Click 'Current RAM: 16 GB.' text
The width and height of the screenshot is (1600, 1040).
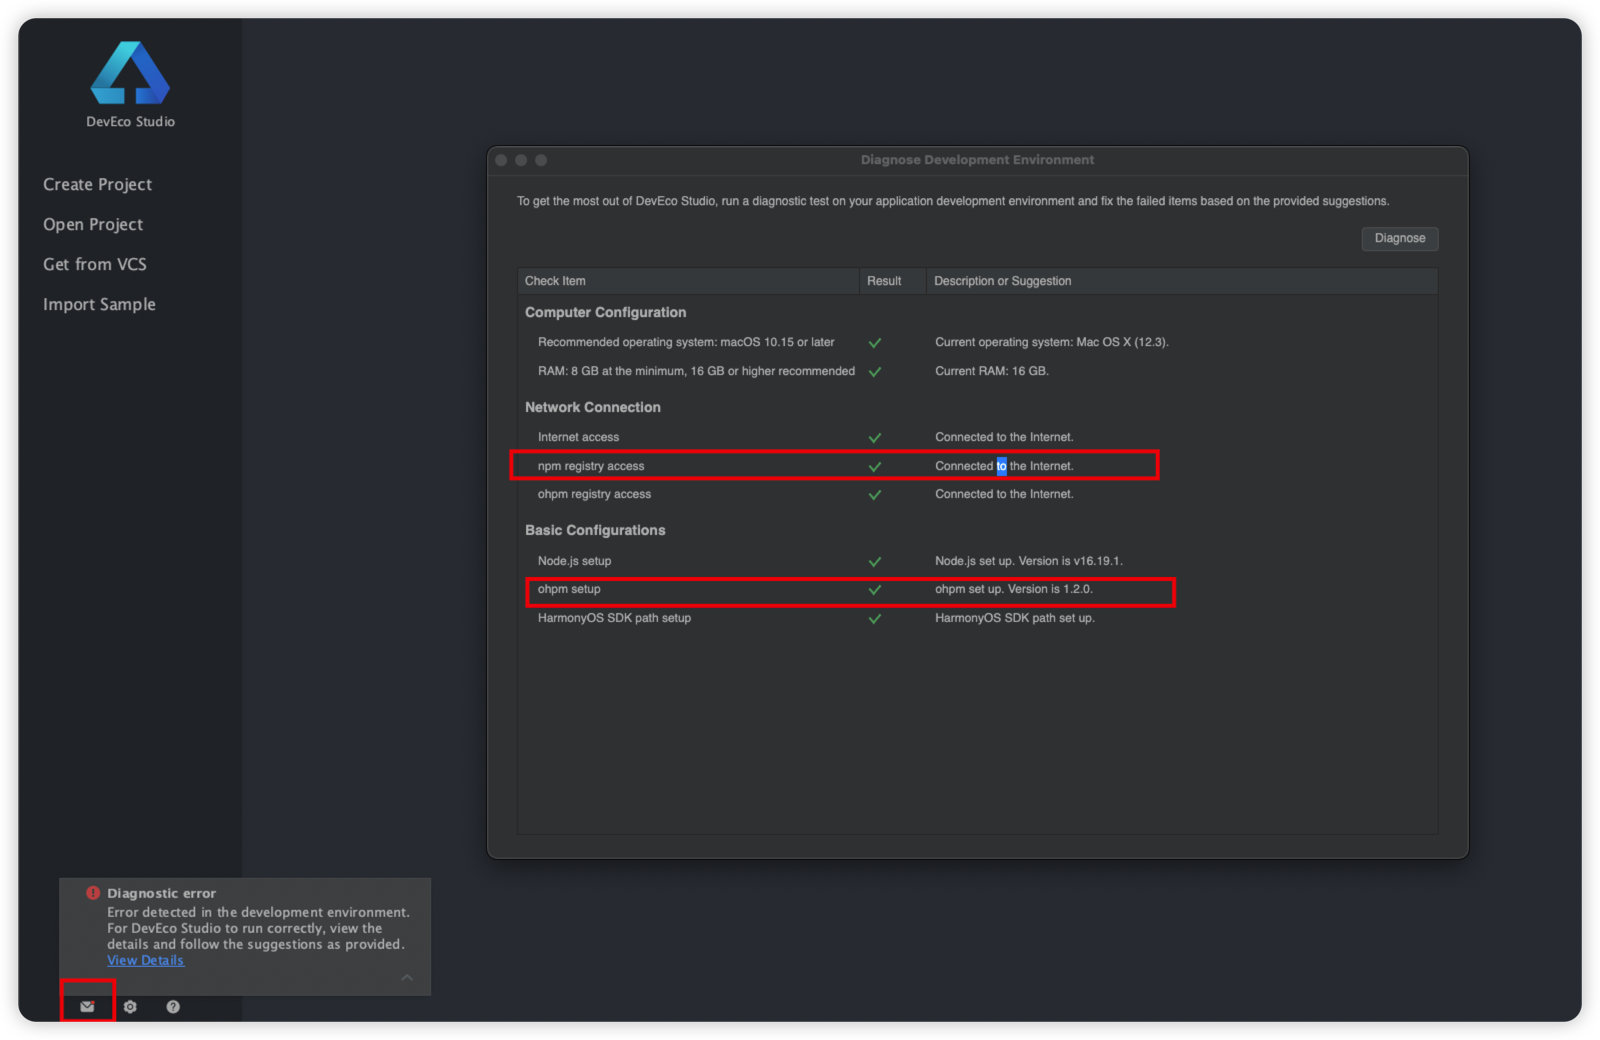tap(992, 371)
